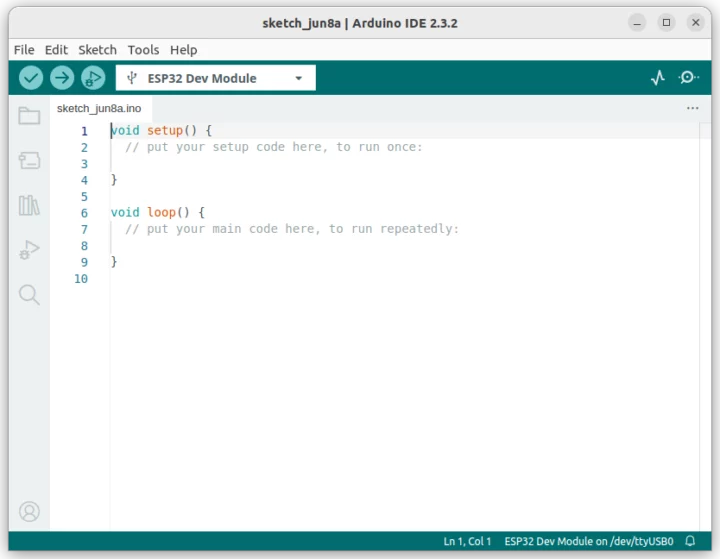The image size is (720, 559).
Task: Start debugging with the Debug button
Action: tap(93, 78)
